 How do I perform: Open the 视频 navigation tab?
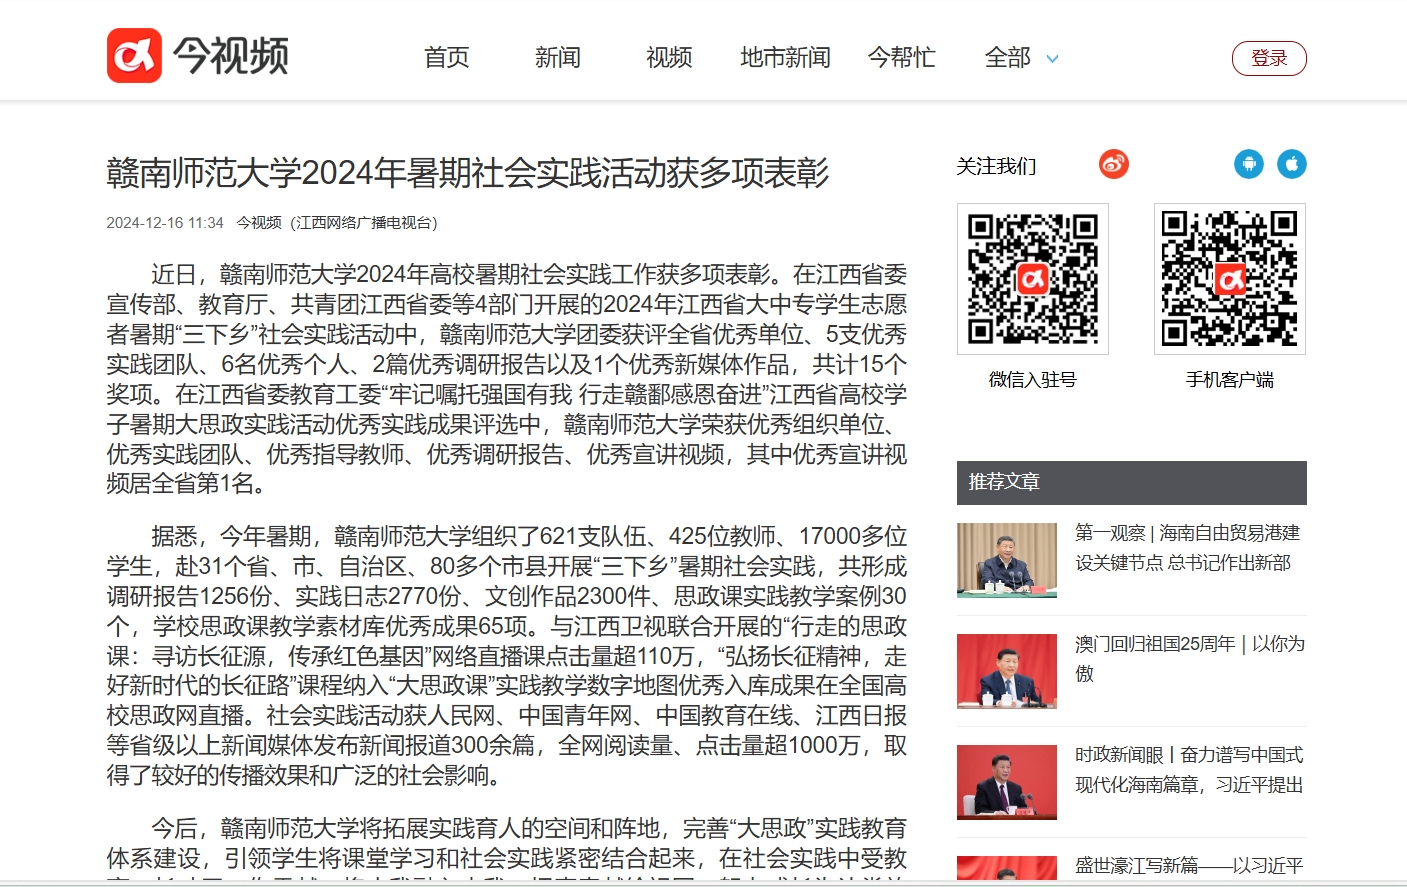click(669, 57)
